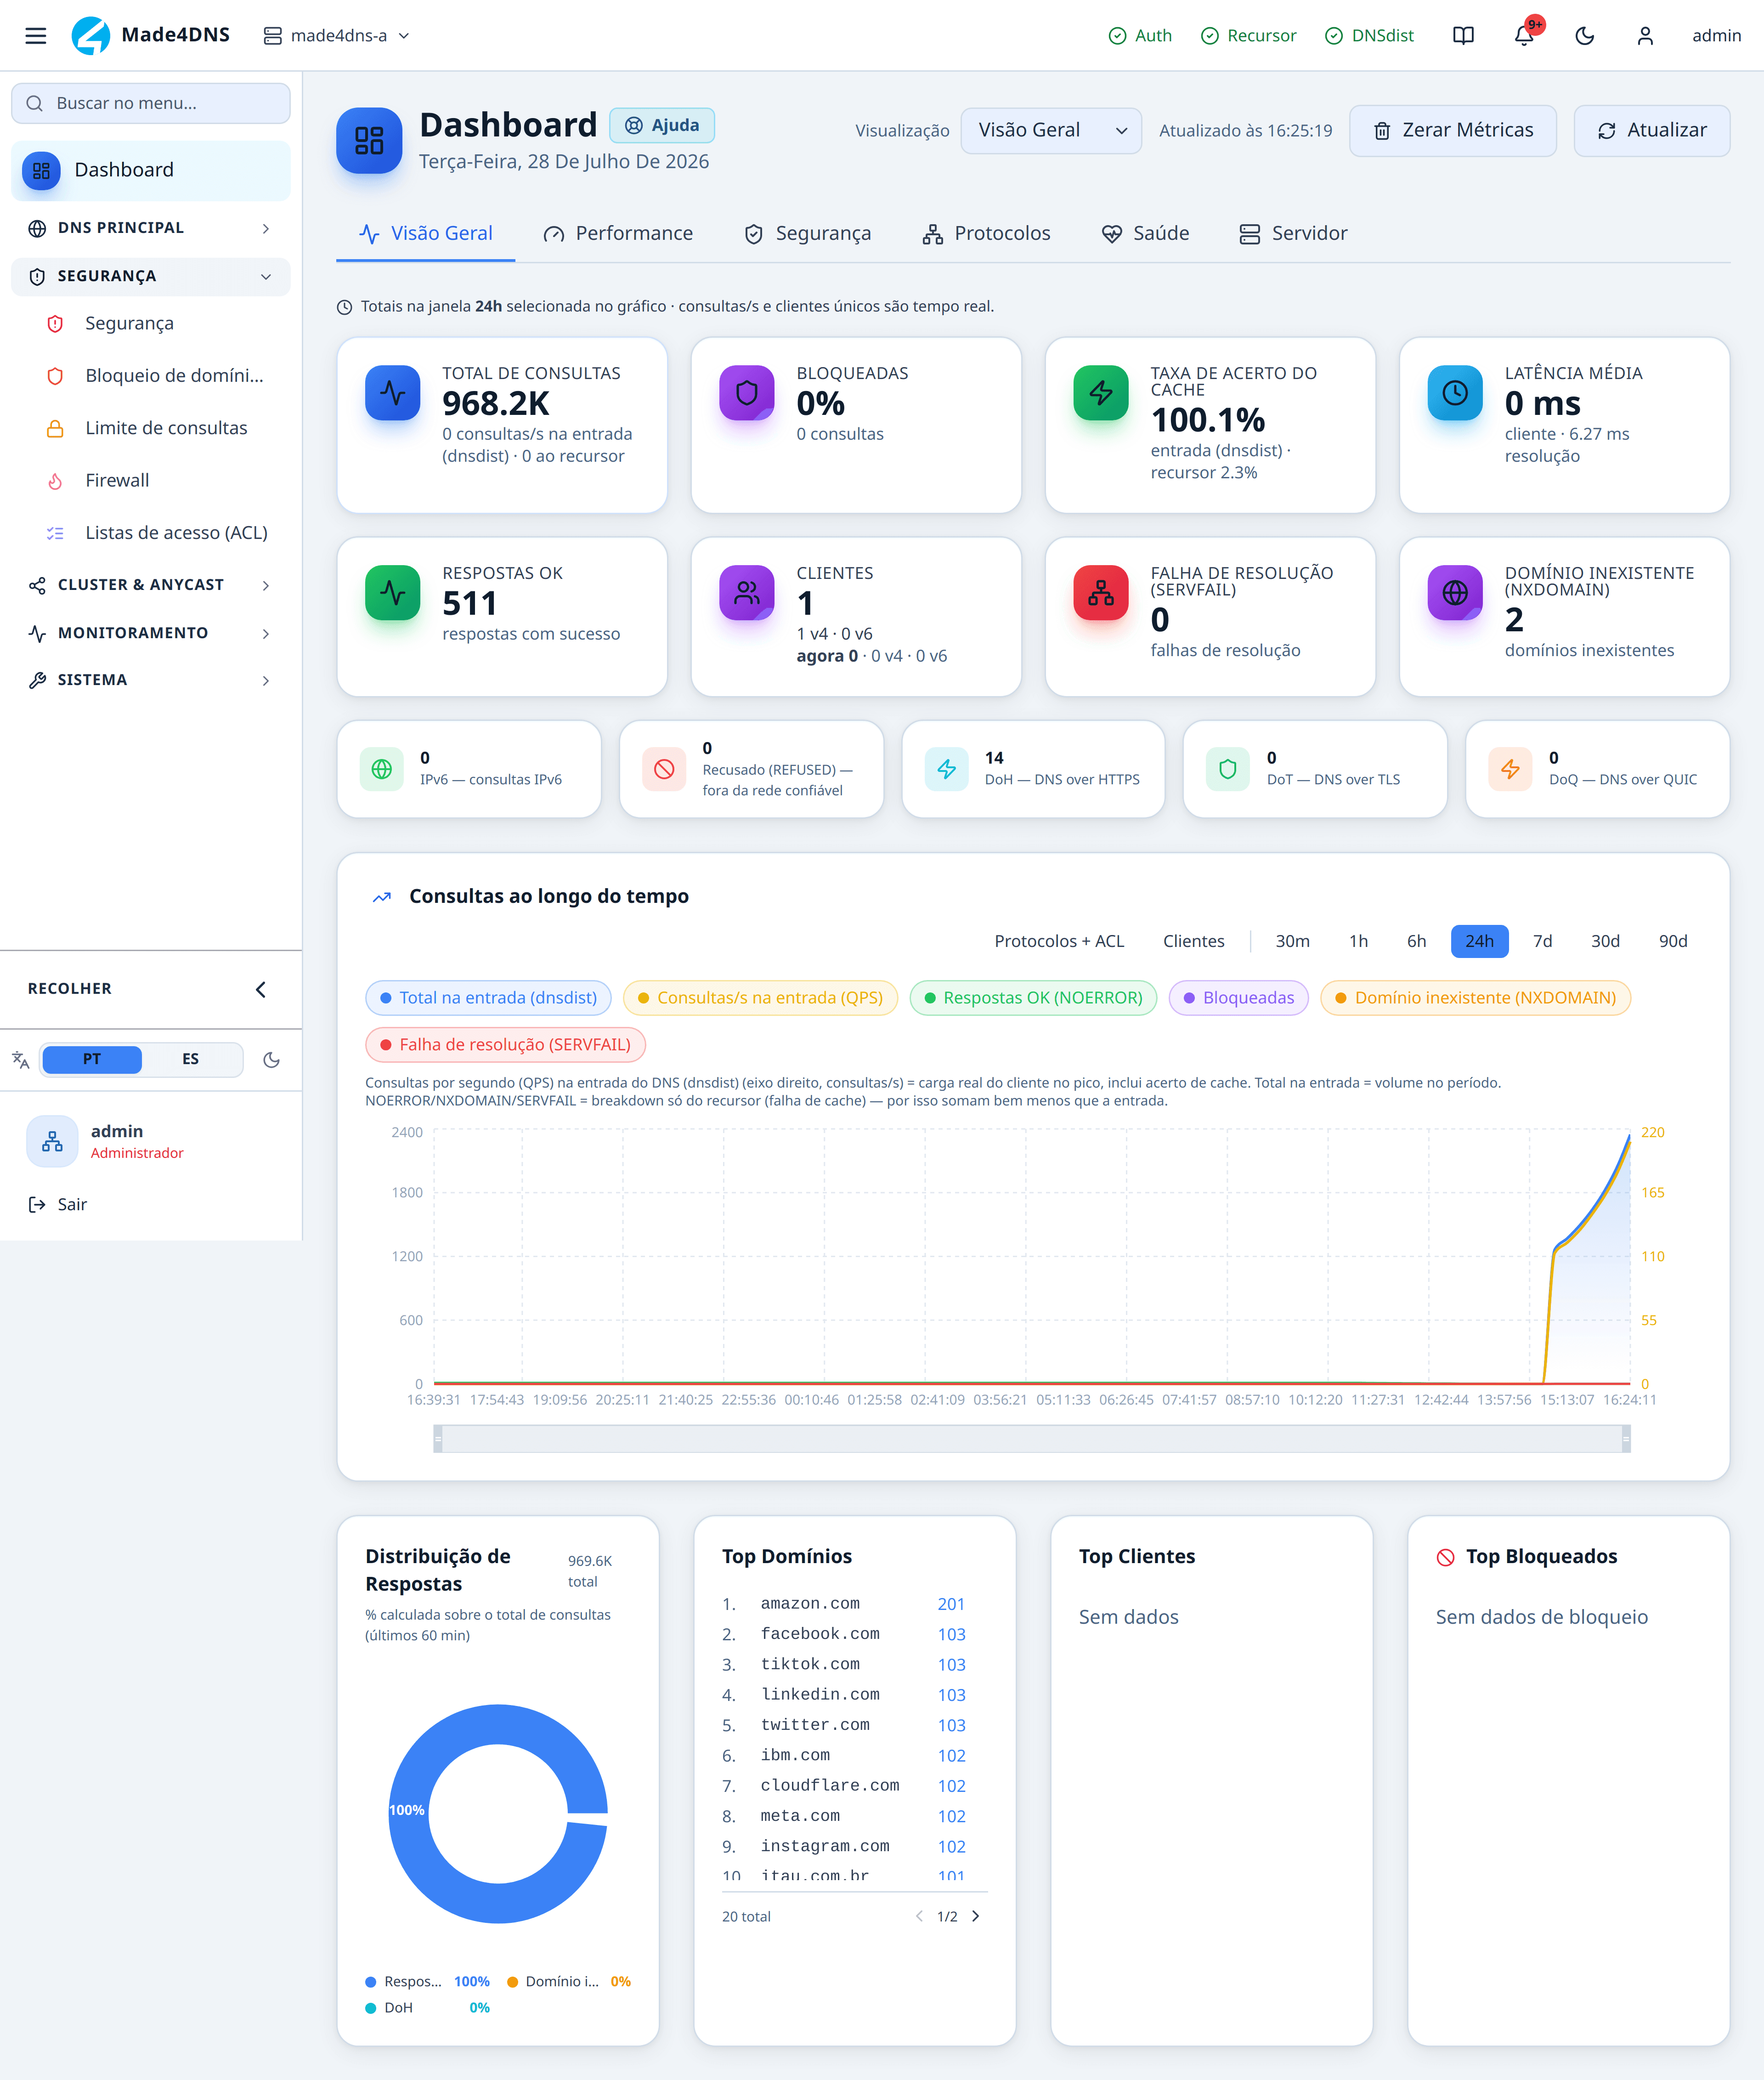
Task: Expand the DNS PRINCIPAL section
Action: [x=151, y=228]
